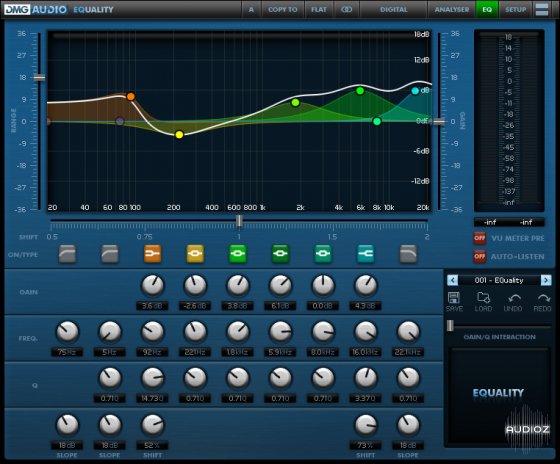Click the slope knob under the 75Hz band
Viewport: 560px width, 464px height.
[x=67, y=425]
